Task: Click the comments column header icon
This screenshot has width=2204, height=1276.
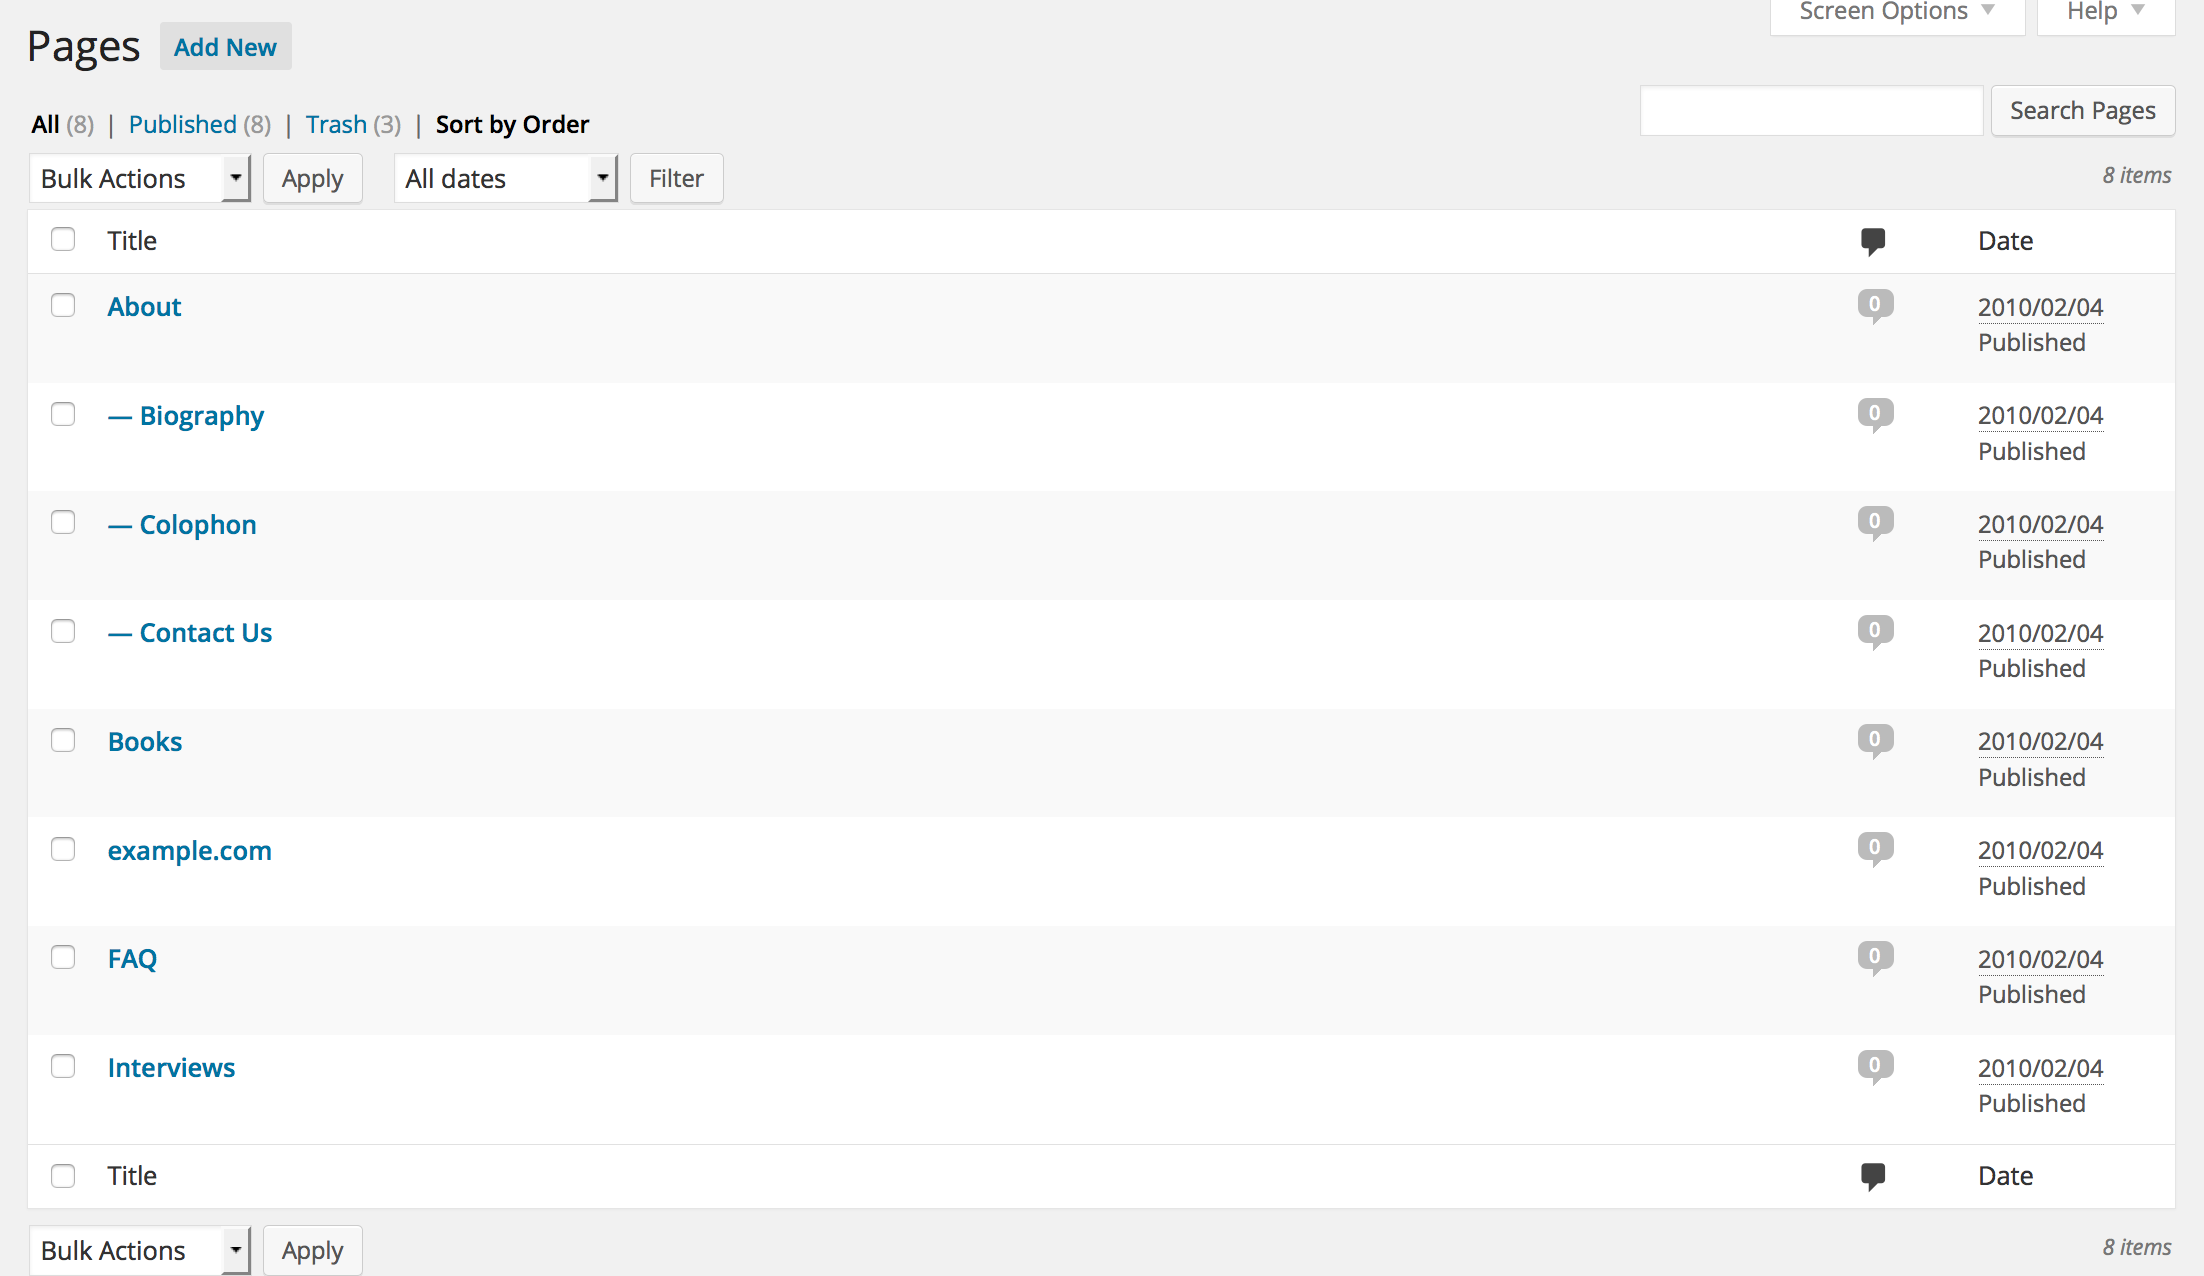Action: click(x=1873, y=241)
